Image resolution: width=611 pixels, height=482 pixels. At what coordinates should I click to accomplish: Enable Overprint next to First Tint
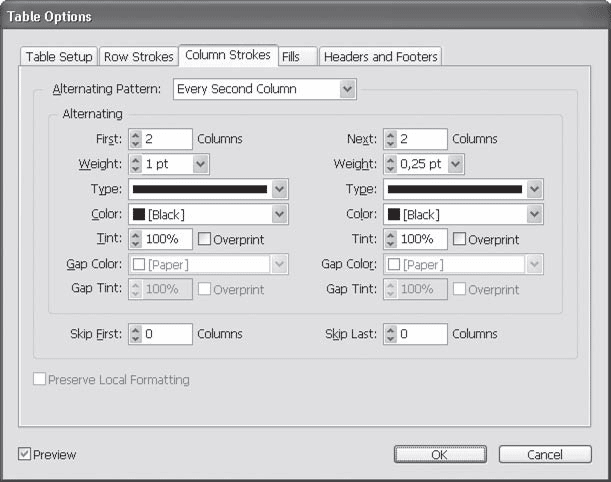(205, 240)
